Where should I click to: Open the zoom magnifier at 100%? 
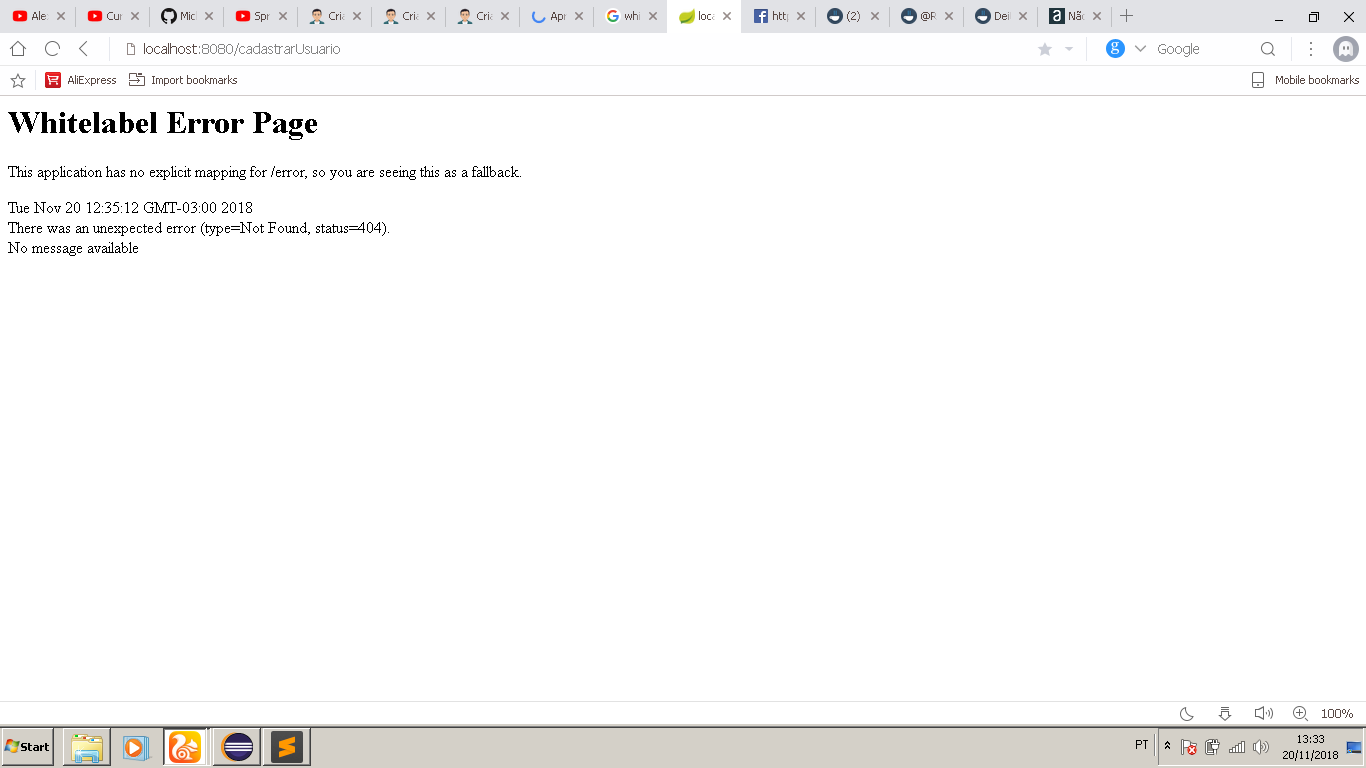[1300, 714]
